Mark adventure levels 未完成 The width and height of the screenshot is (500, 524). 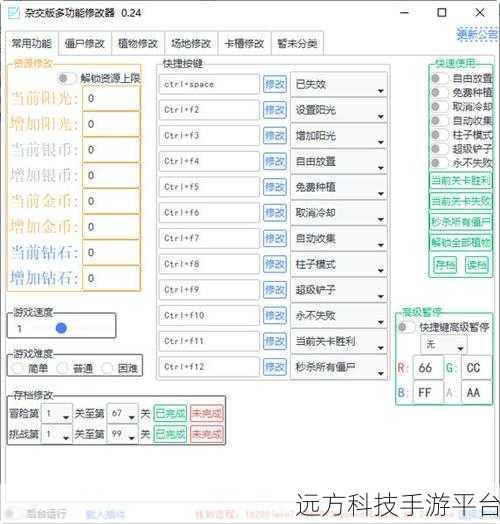207,414
